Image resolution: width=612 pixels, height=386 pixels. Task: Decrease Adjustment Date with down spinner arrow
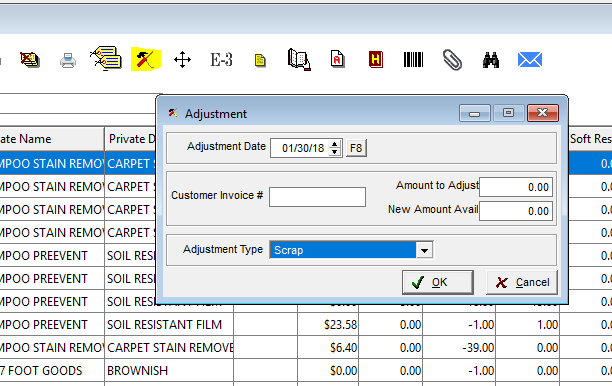[334, 152]
